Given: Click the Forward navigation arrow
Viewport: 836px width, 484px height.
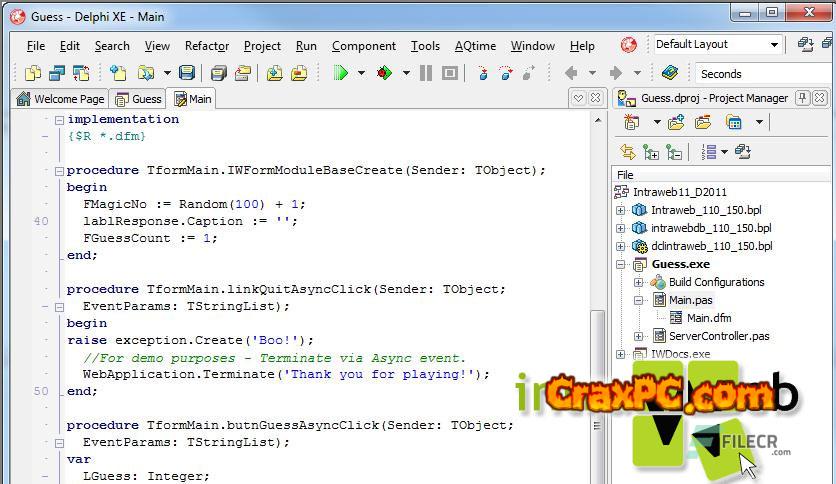Looking at the screenshot, I should pos(616,73).
